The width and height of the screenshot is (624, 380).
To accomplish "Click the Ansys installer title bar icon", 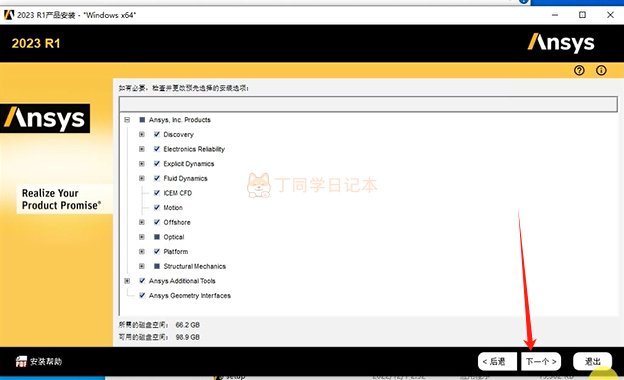I will 9,15.
